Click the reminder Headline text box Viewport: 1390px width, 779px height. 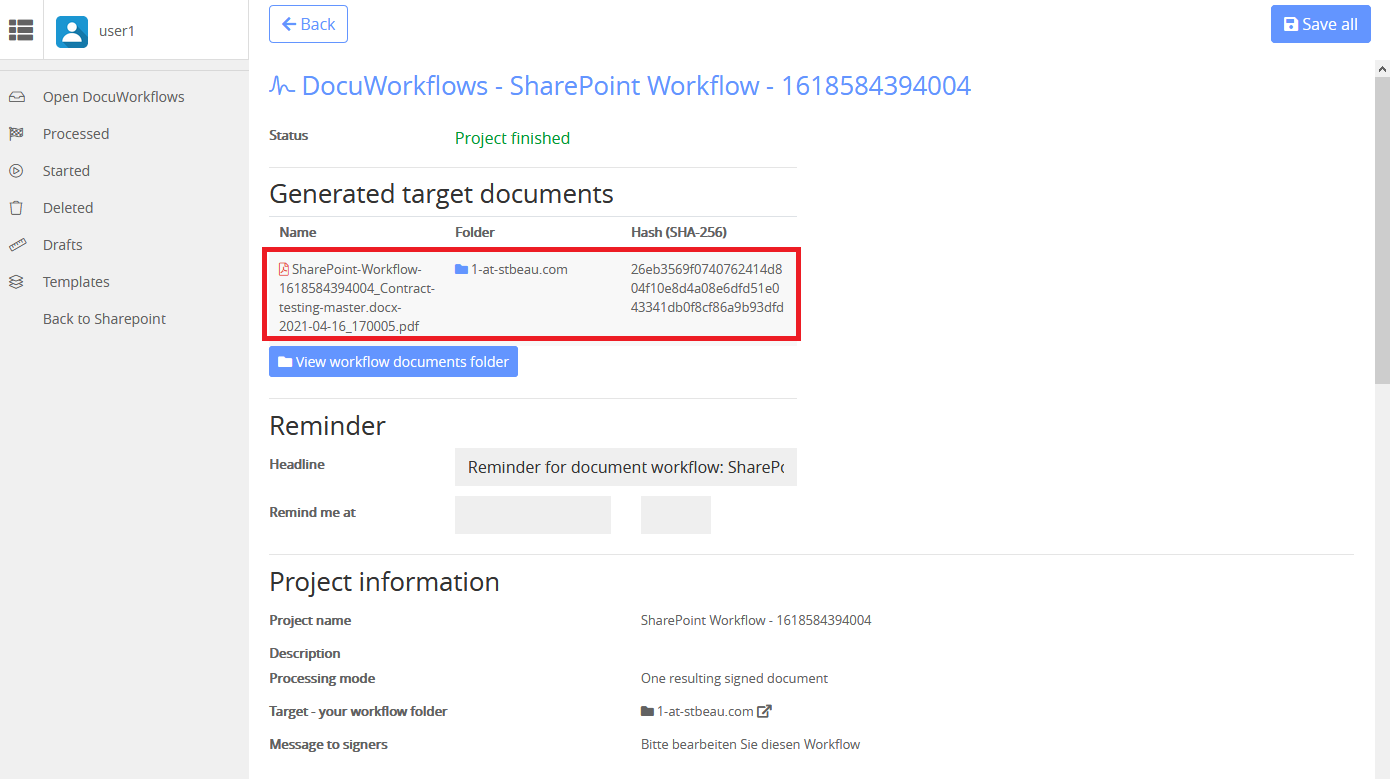point(626,467)
